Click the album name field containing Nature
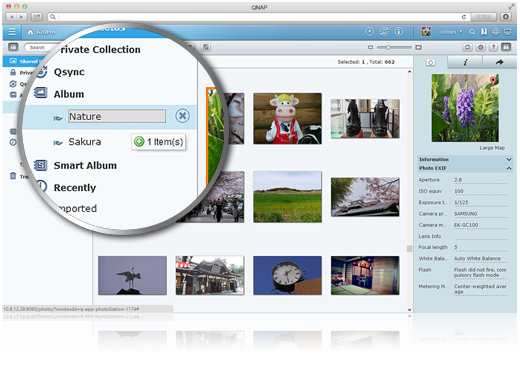Screen dimensions: 520x380 pyautogui.click(x=117, y=116)
